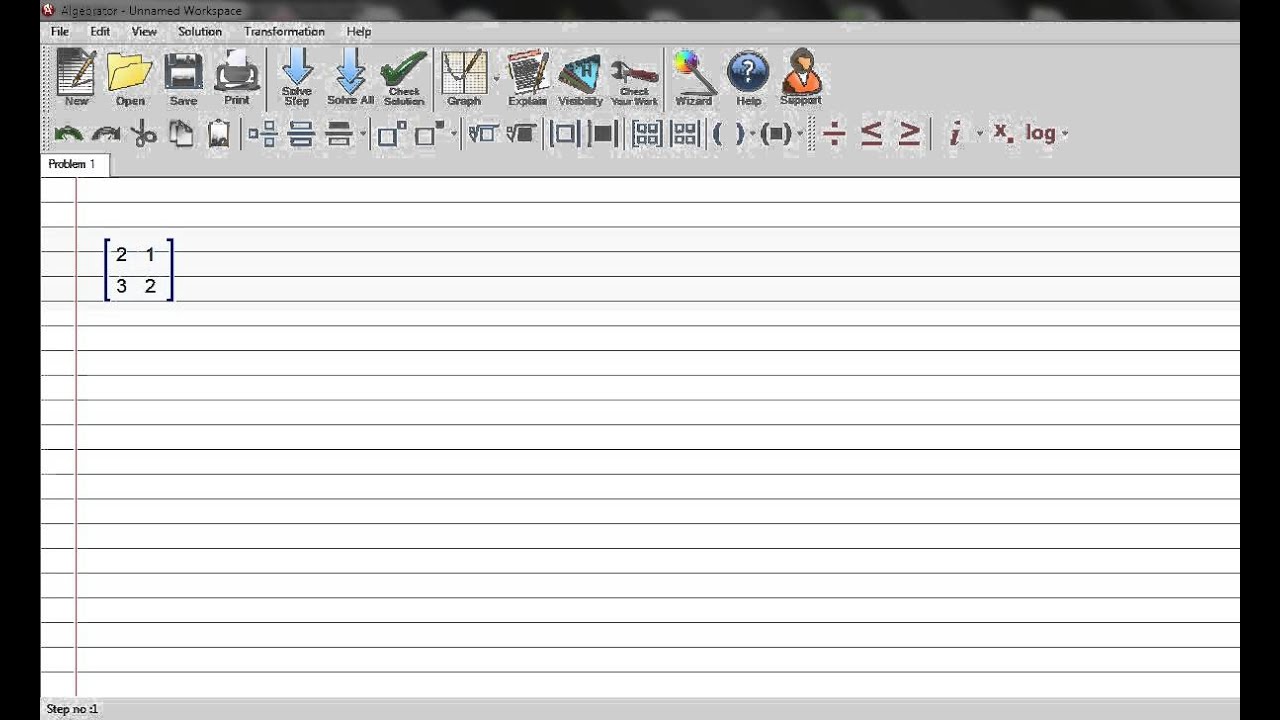
Task: Open the log functions dropdown arrow
Action: click(1065, 134)
